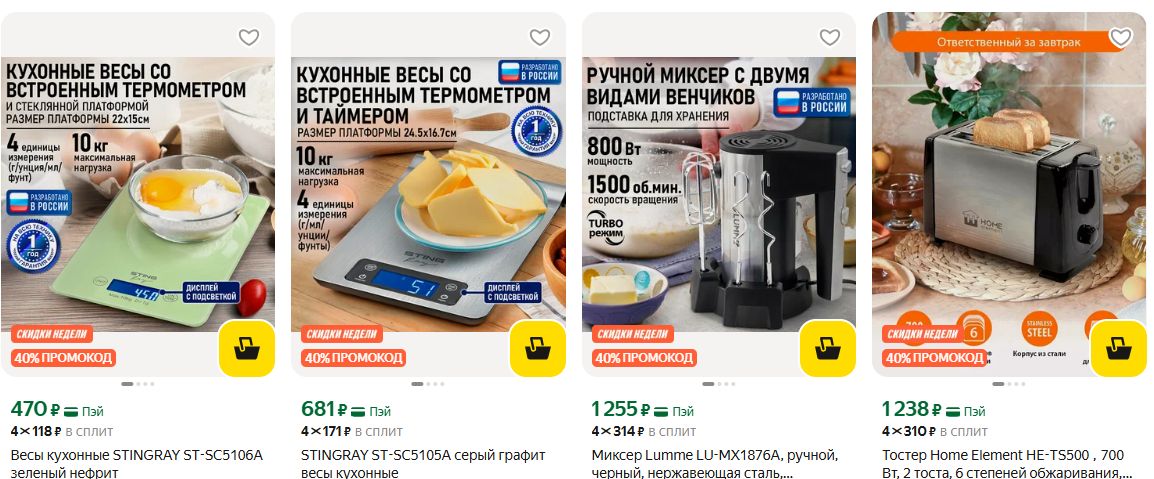This screenshot has height=479, width=1154.
Task: Add Home Element toaster to cart
Action: [x=1118, y=349]
